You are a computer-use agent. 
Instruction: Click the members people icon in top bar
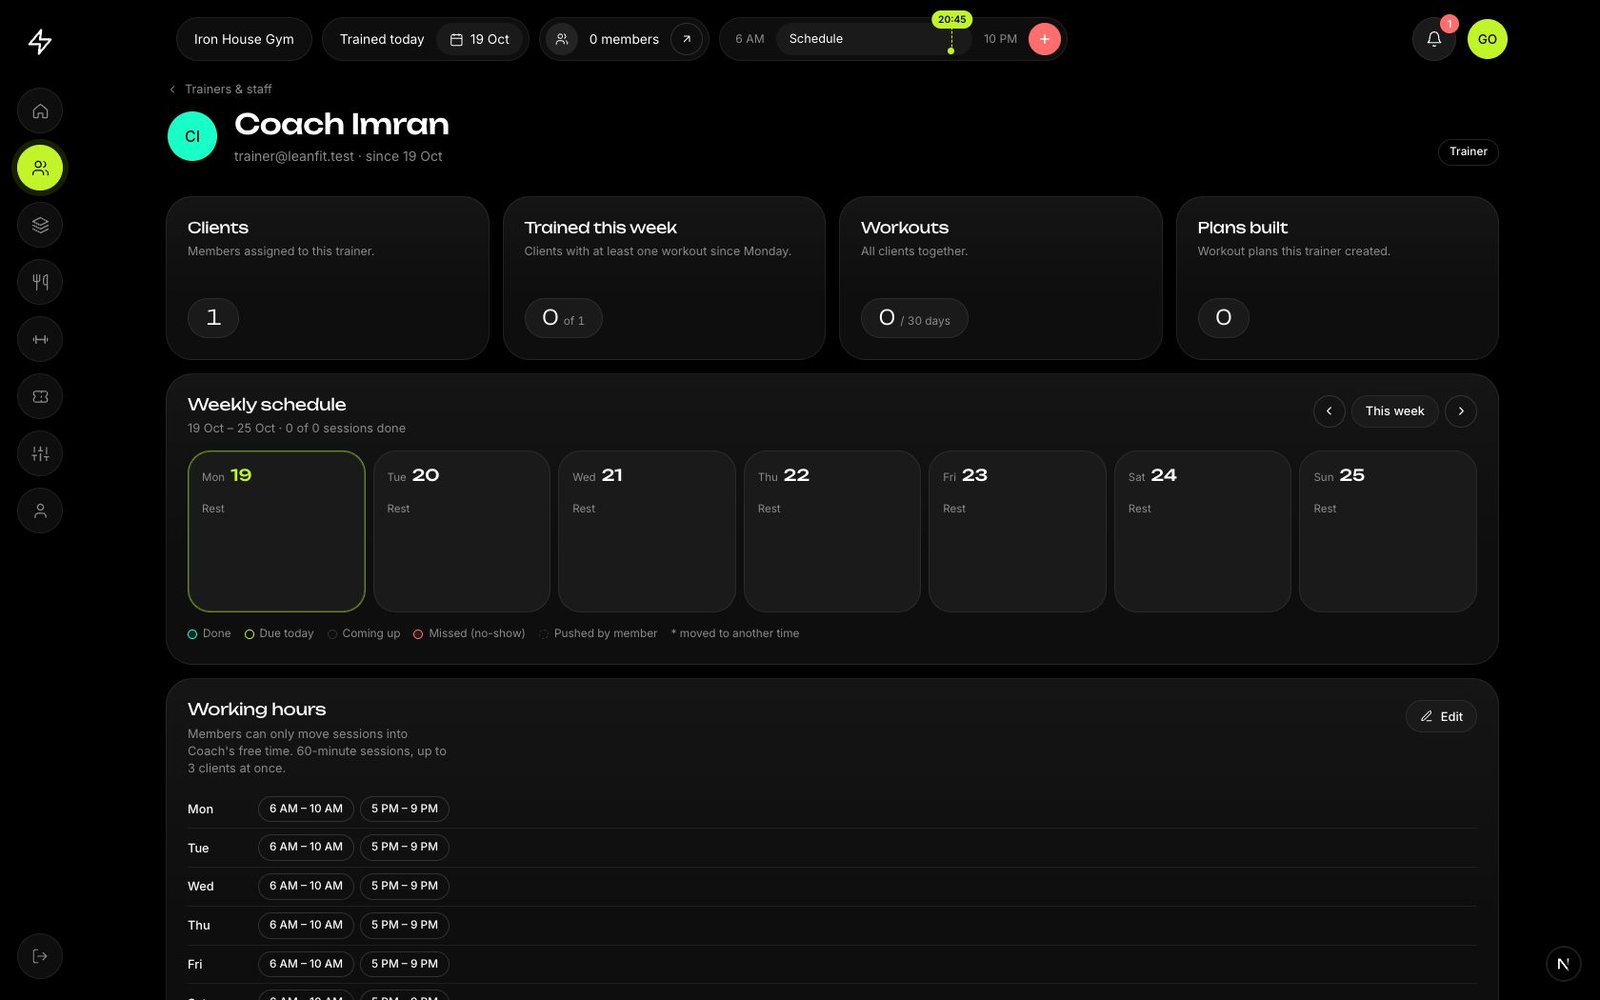pos(562,39)
